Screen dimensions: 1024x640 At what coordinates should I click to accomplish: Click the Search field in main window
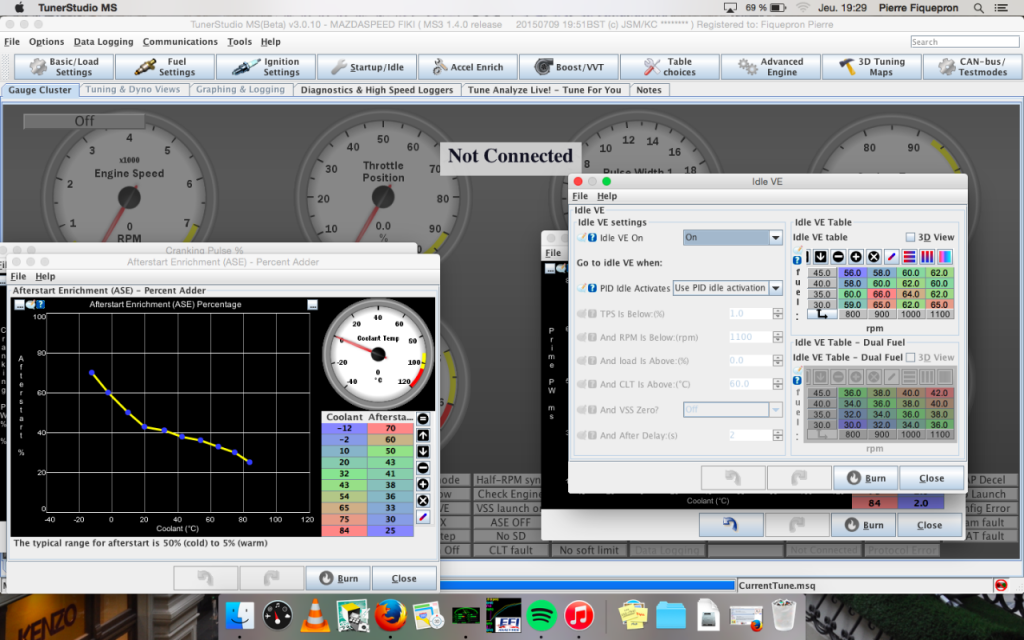pyautogui.click(x=965, y=42)
